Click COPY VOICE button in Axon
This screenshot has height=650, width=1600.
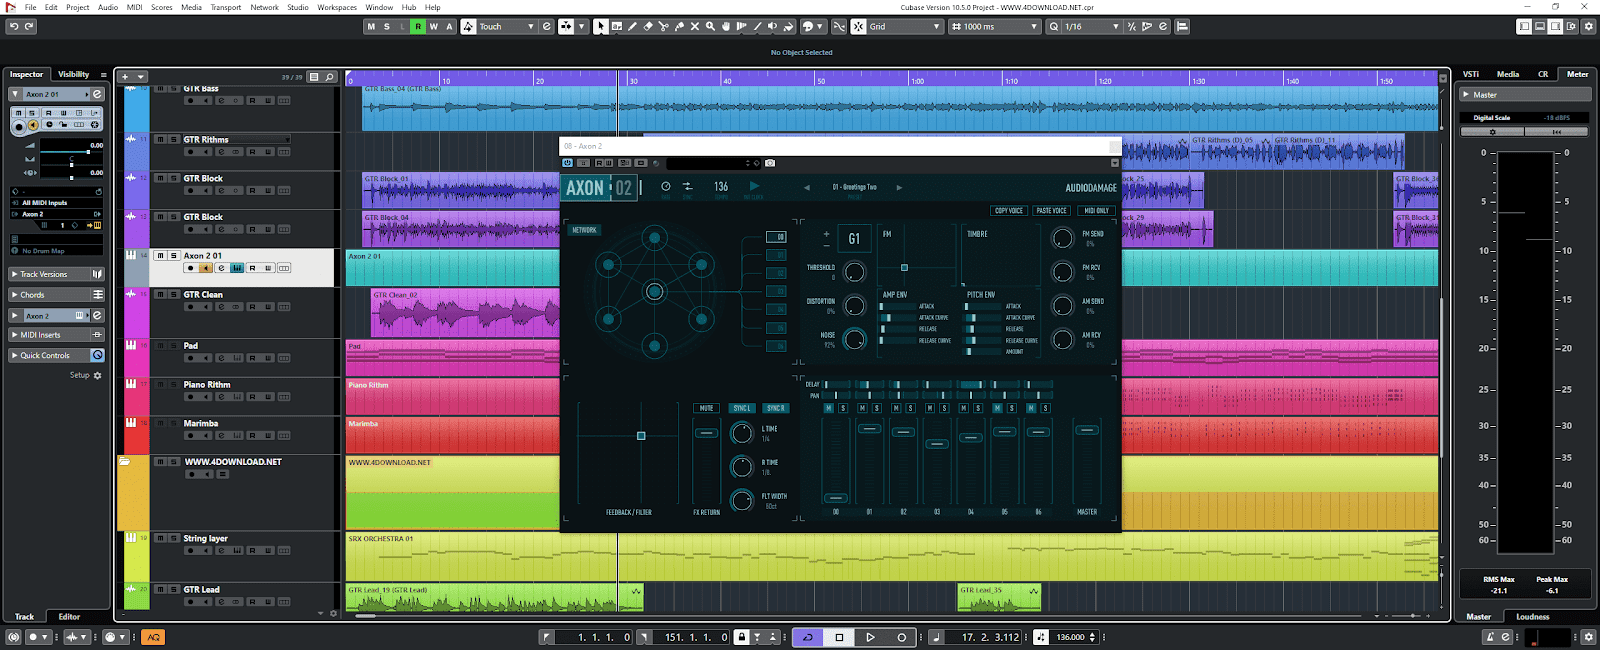1009,211
